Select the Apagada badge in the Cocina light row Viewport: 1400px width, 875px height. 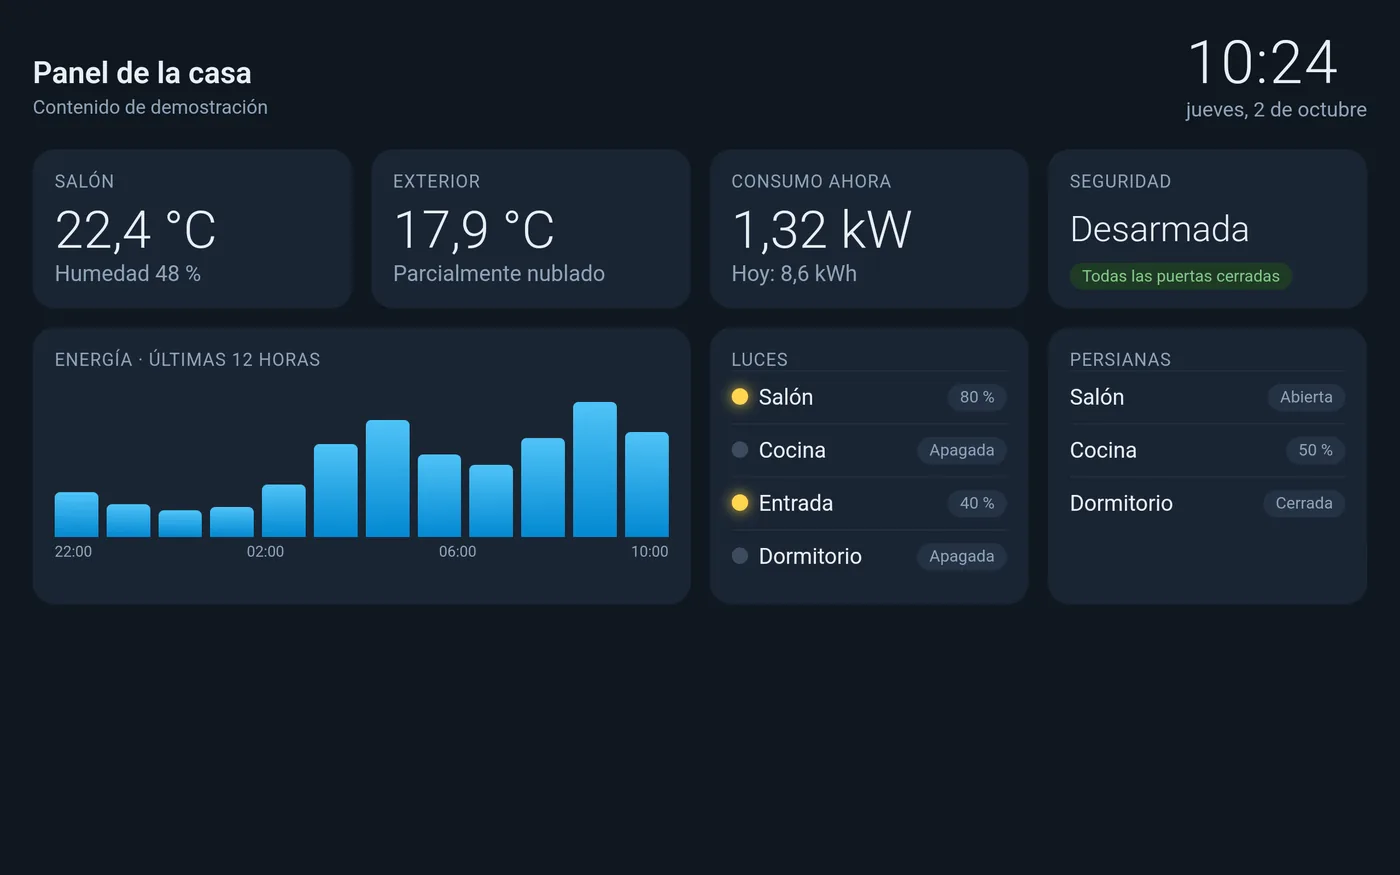[x=962, y=450]
